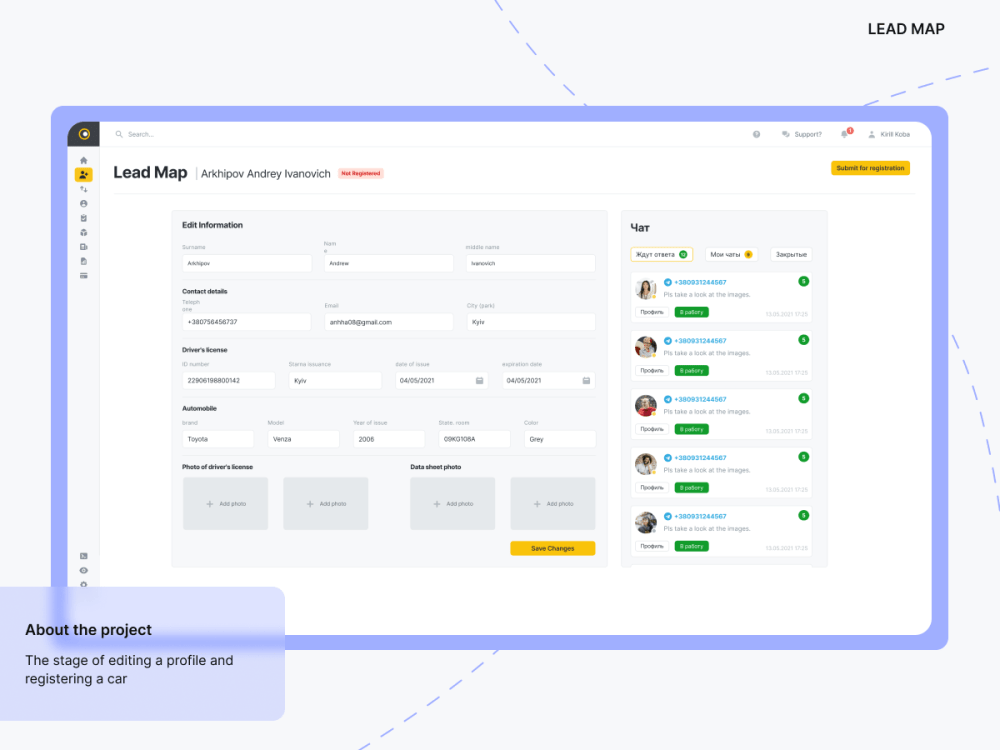Add second Data sheet photo
The width and height of the screenshot is (1000, 750).
coord(553,504)
